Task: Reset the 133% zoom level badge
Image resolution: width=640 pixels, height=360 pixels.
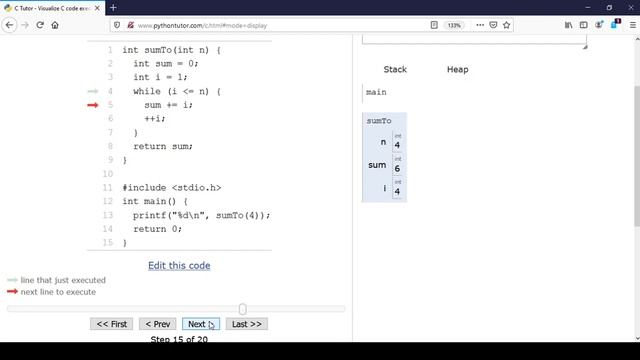Action: pos(454,25)
